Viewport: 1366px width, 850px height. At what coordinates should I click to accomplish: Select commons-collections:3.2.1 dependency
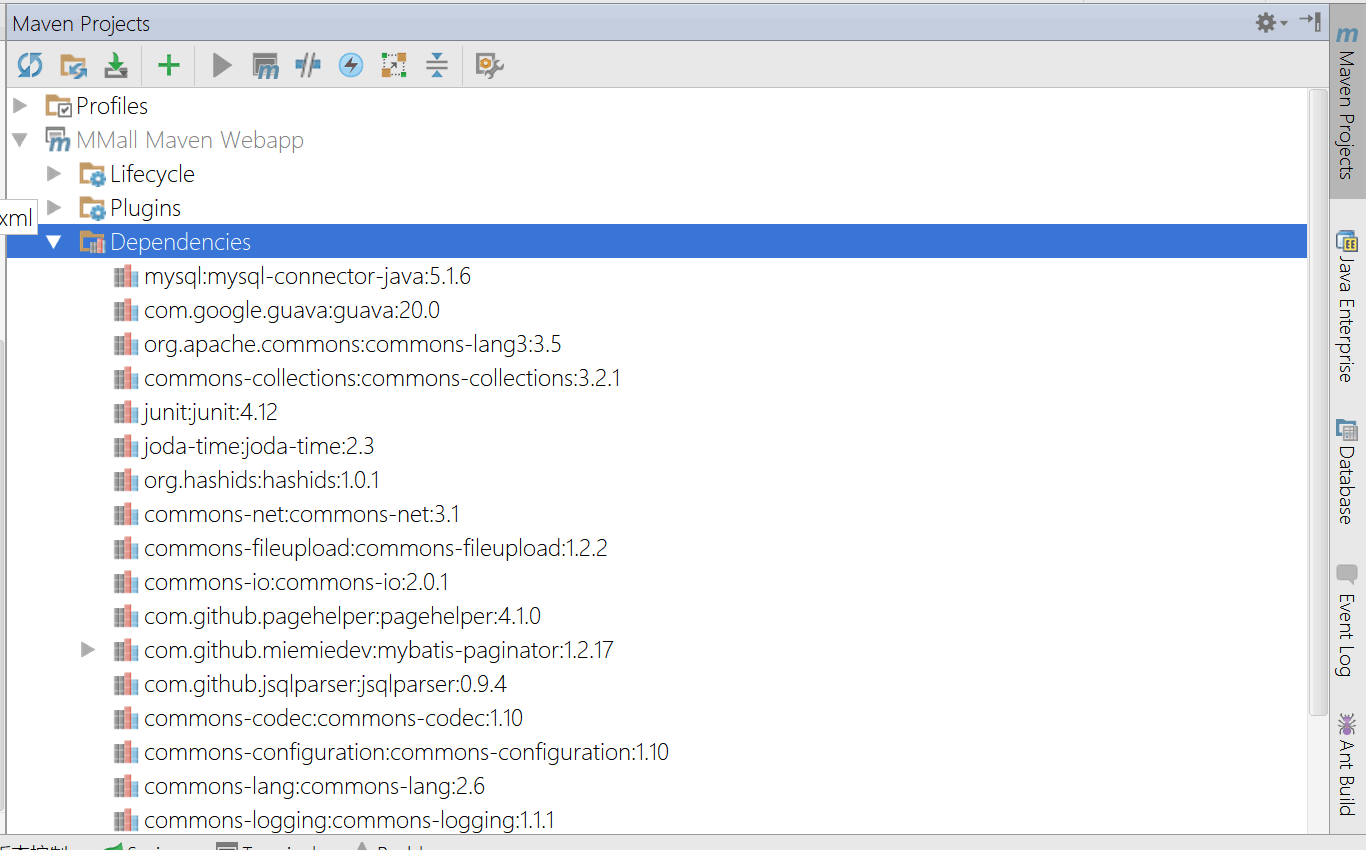pyautogui.click(x=382, y=378)
